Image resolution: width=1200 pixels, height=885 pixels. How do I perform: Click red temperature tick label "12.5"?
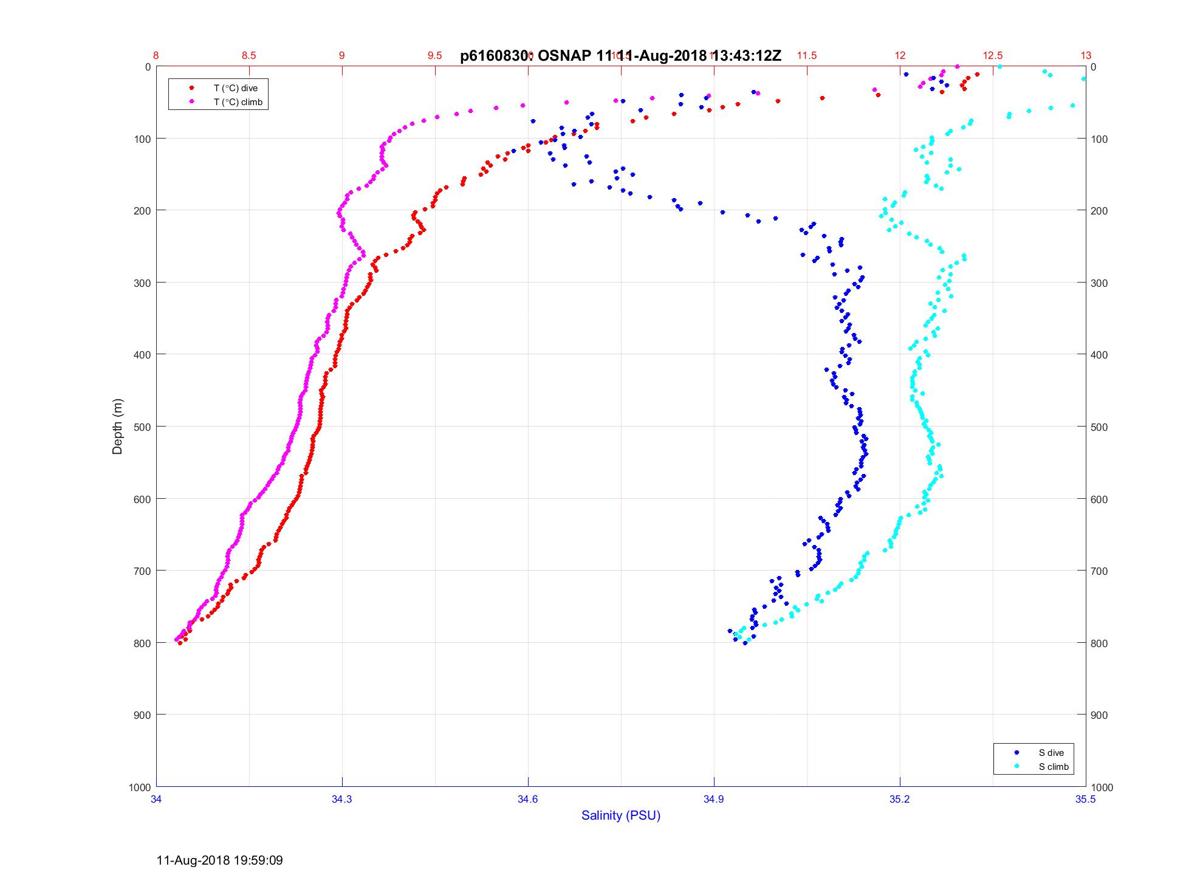tap(993, 56)
